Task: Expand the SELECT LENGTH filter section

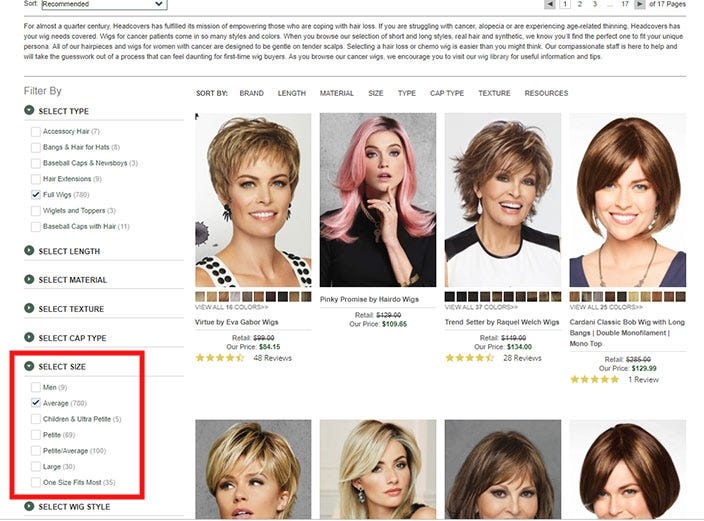Action: tap(69, 252)
